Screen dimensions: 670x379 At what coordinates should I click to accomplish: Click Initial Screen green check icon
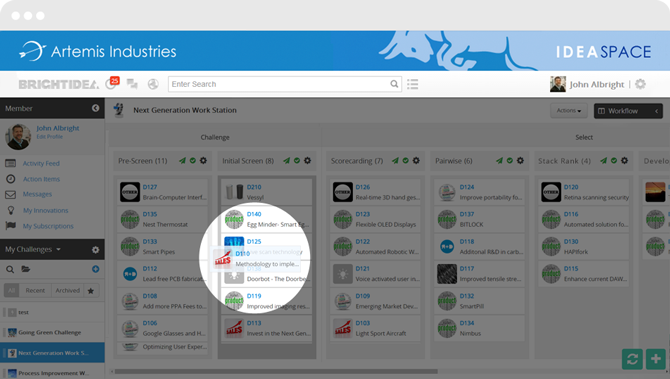click(297, 161)
